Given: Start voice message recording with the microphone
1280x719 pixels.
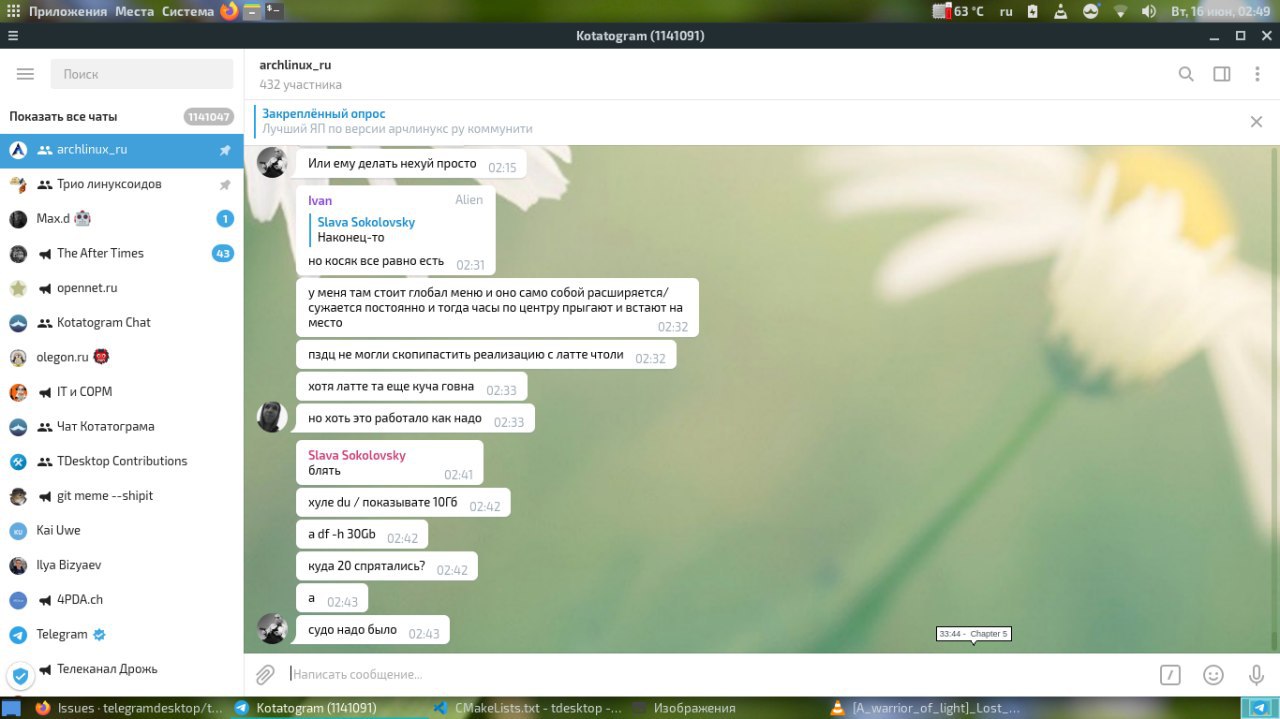Looking at the screenshot, I should click(1257, 675).
